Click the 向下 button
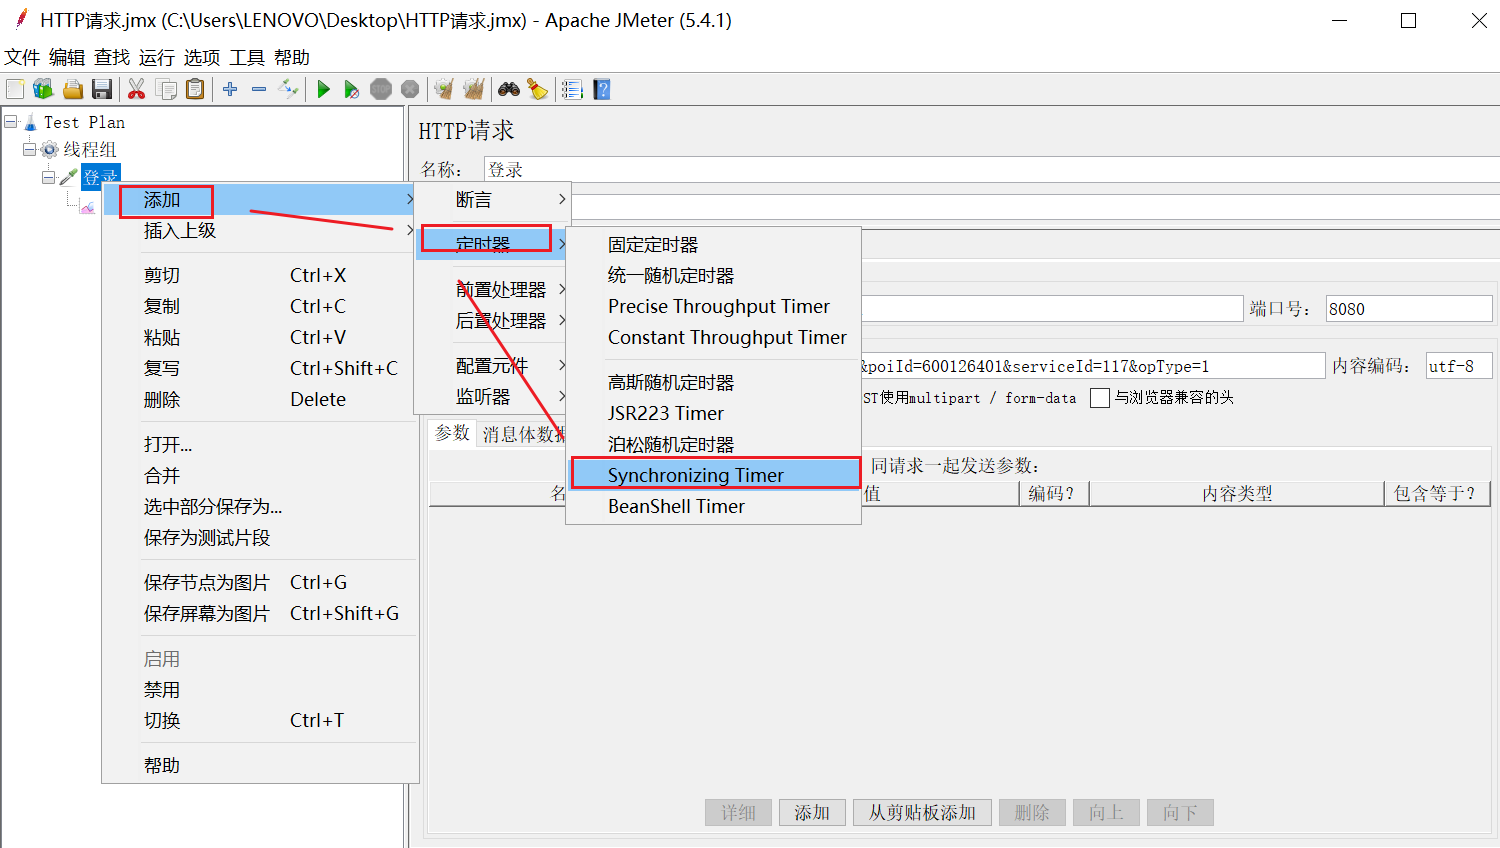Viewport: 1500px width, 848px height. [x=1180, y=813]
